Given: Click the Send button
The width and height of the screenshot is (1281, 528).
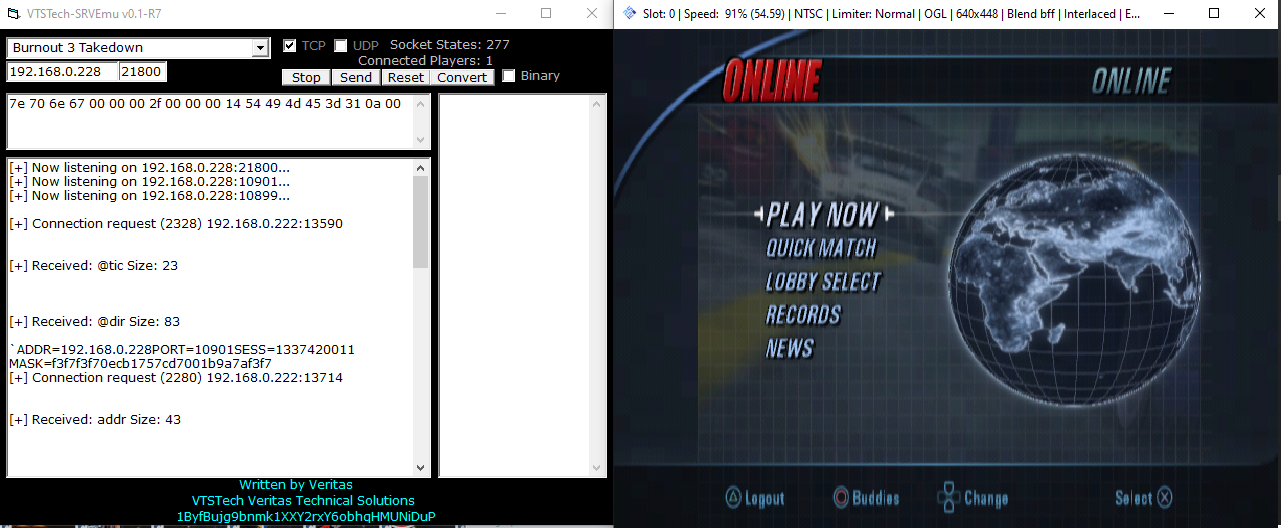Looking at the screenshot, I should coord(356,77).
